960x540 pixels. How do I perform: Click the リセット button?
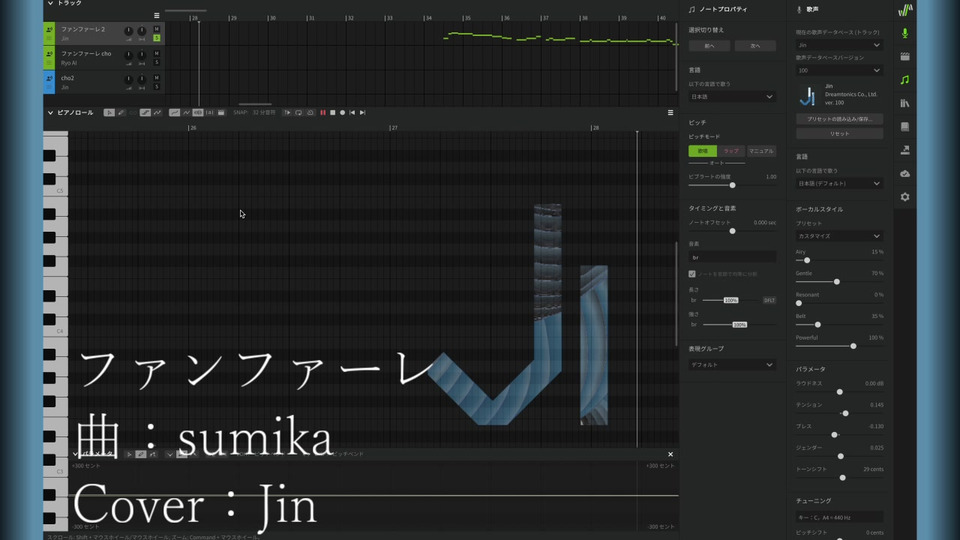coord(839,133)
